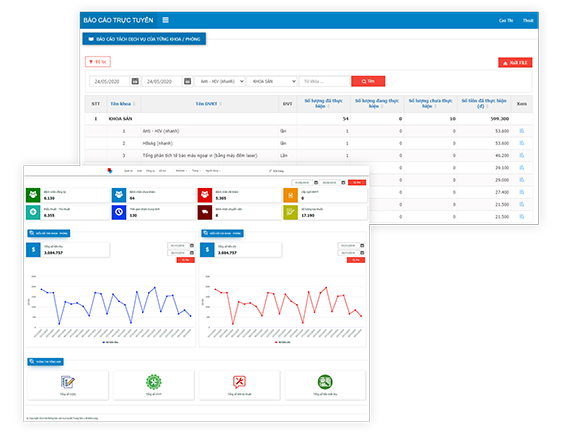Expand the KHOA SẢN department dropdown
570x435 pixels.
tap(272, 81)
